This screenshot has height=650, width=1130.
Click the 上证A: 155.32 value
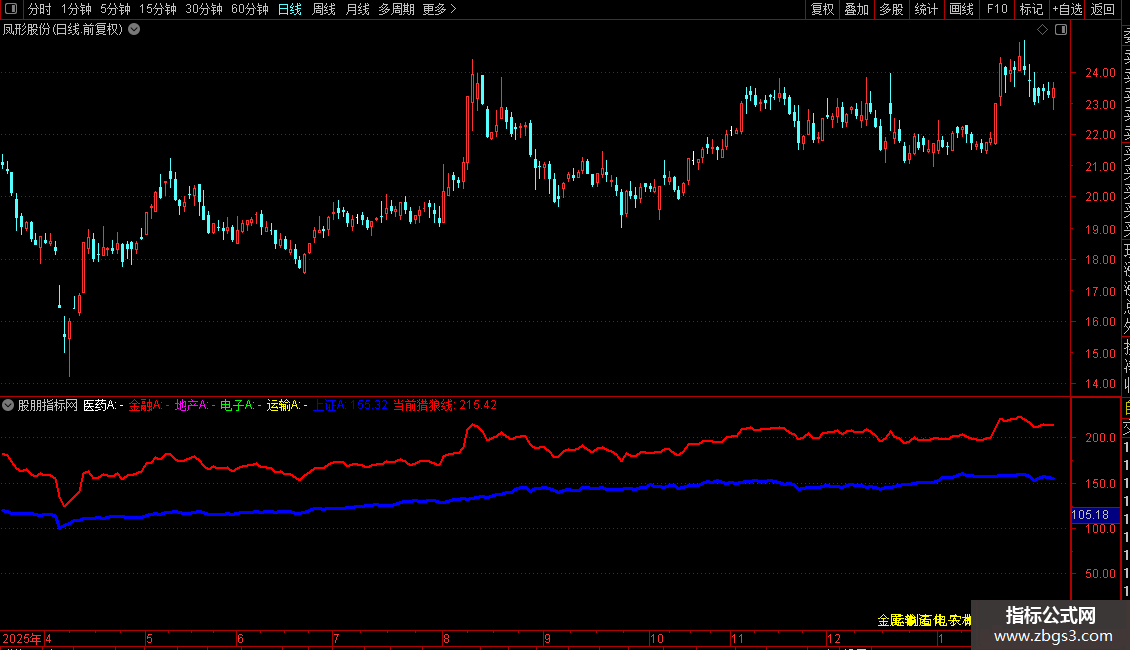coord(350,405)
